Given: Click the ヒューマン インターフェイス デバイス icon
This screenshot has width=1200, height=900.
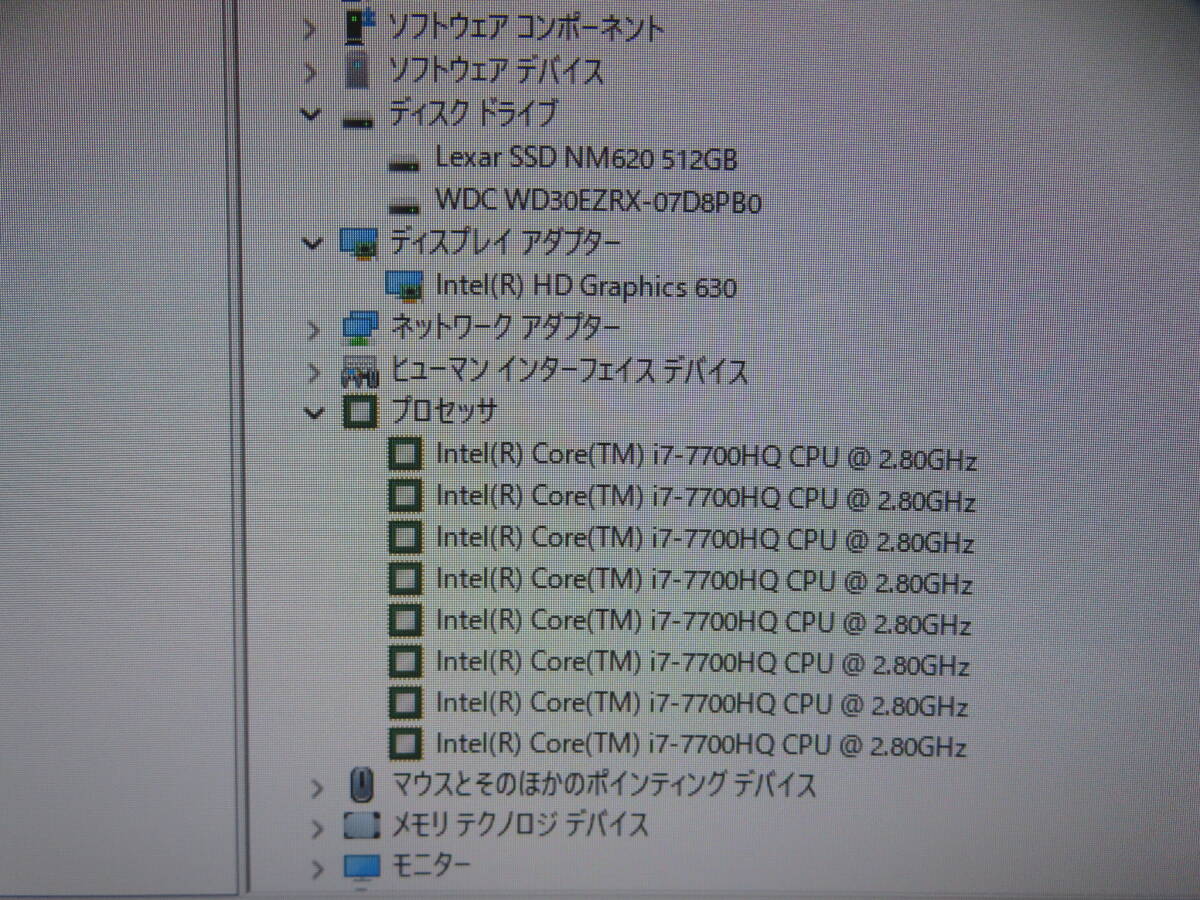Looking at the screenshot, I should (x=361, y=372).
